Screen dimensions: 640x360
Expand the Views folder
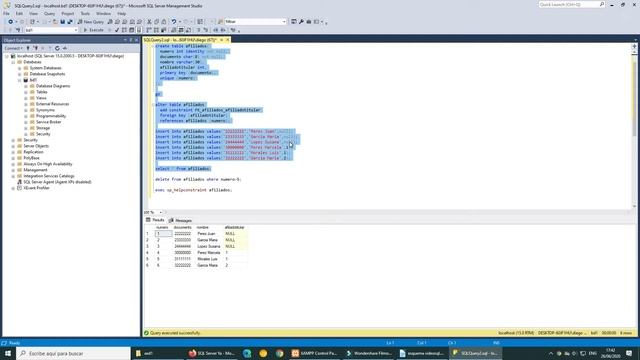[26, 98]
